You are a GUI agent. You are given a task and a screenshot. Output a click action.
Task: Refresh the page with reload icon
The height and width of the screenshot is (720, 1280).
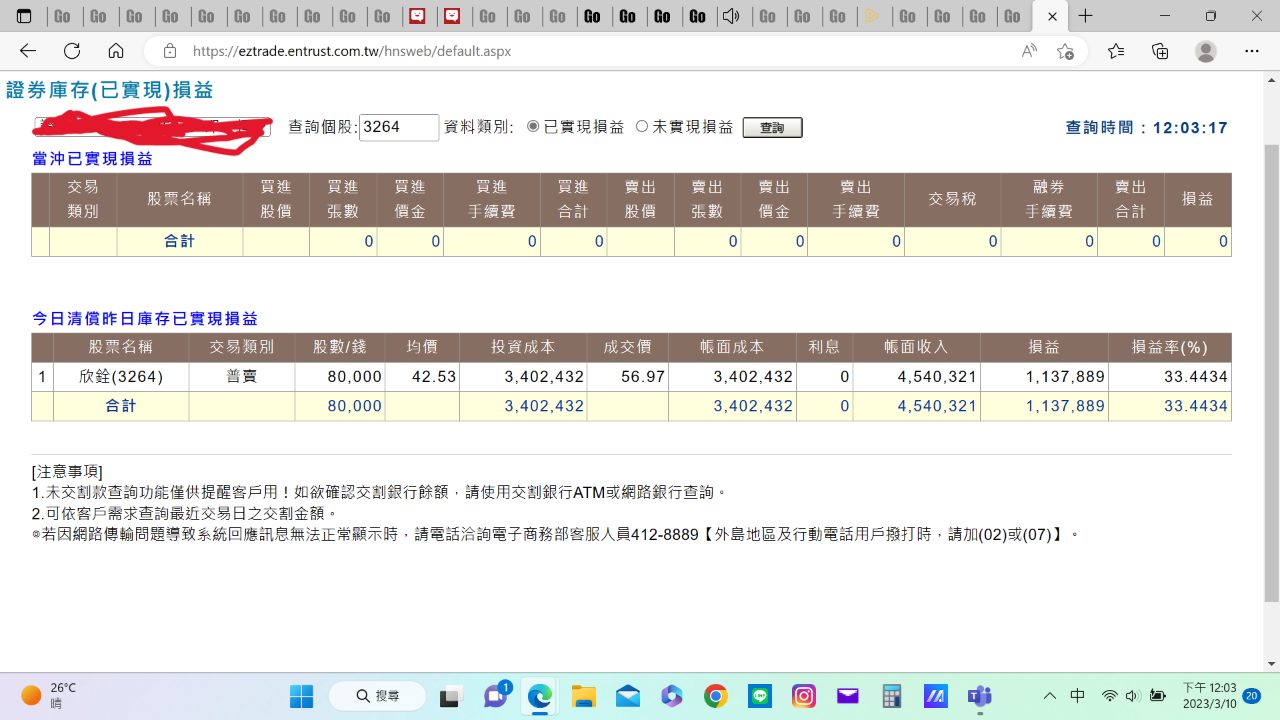(72, 51)
